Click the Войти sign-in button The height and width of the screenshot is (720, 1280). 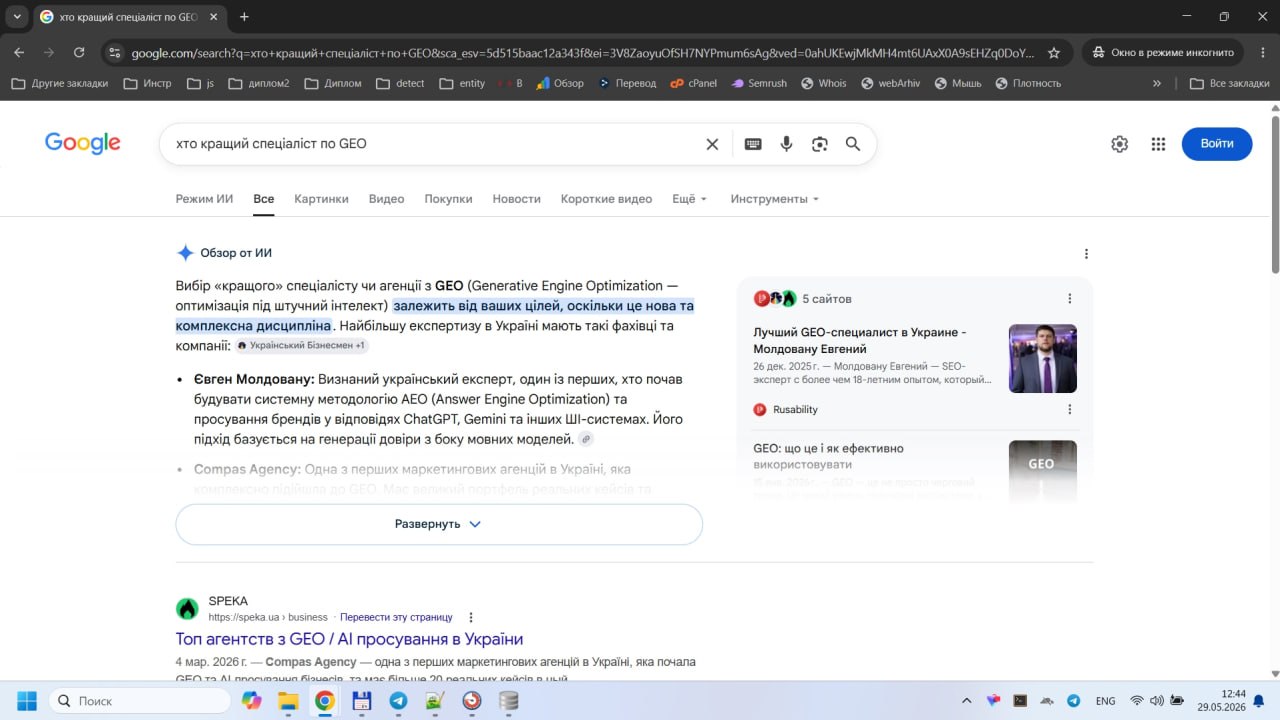click(x=1217, y=144)
